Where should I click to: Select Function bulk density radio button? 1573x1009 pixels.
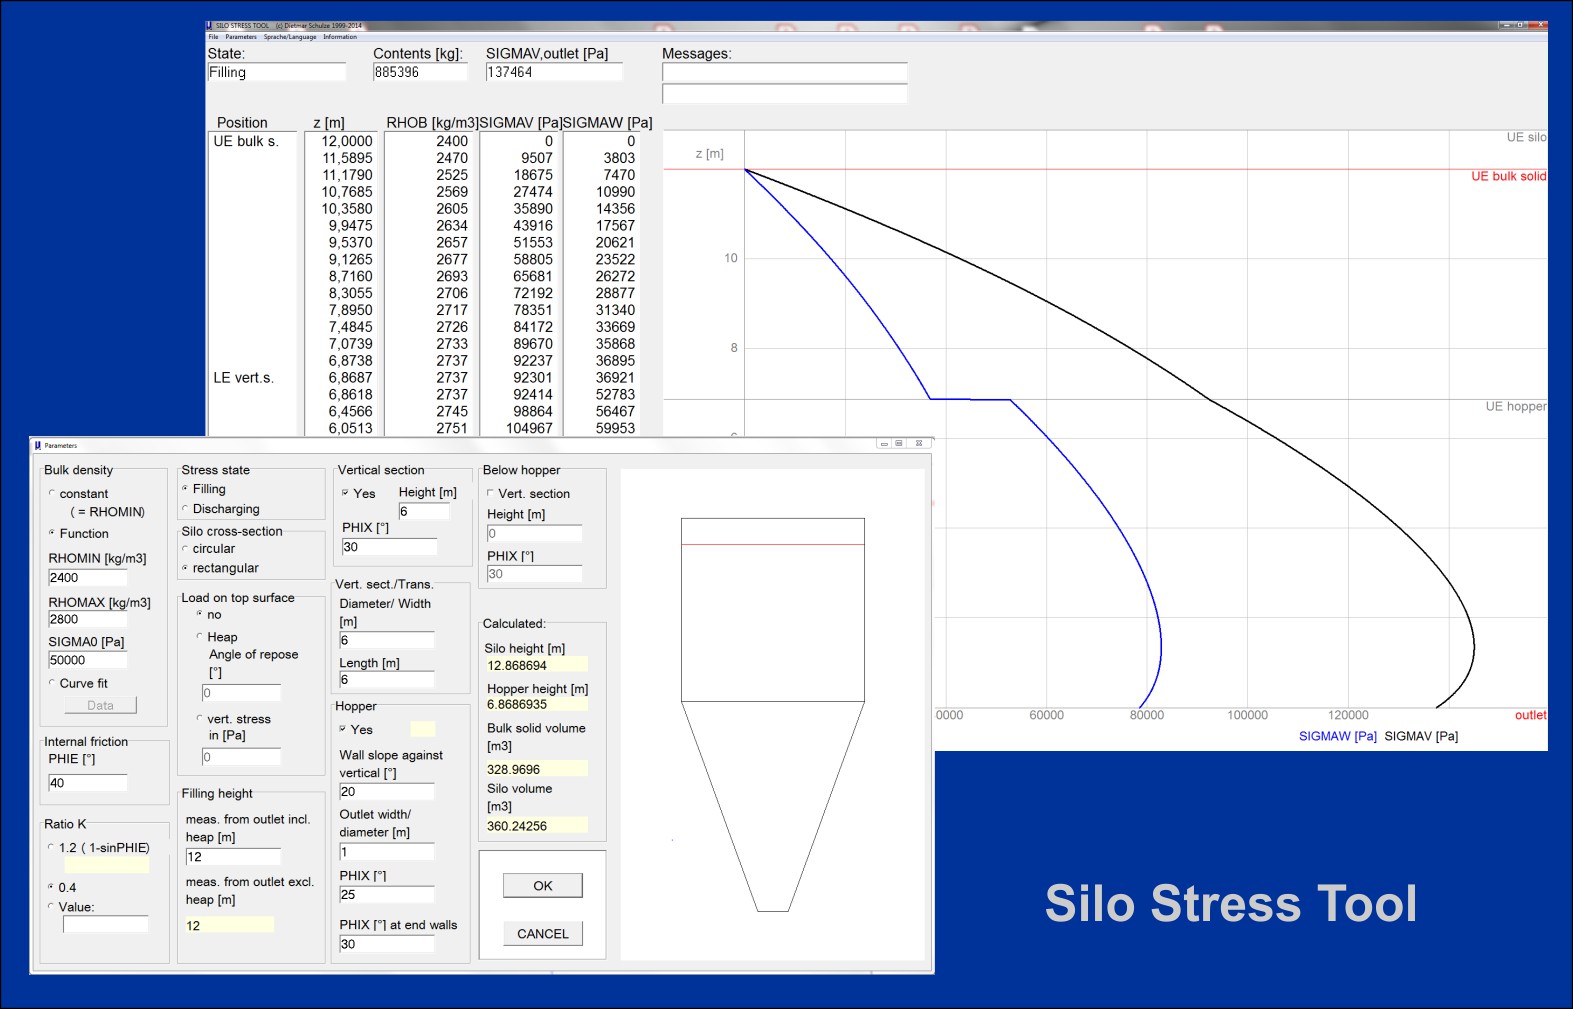click(52, 533)
